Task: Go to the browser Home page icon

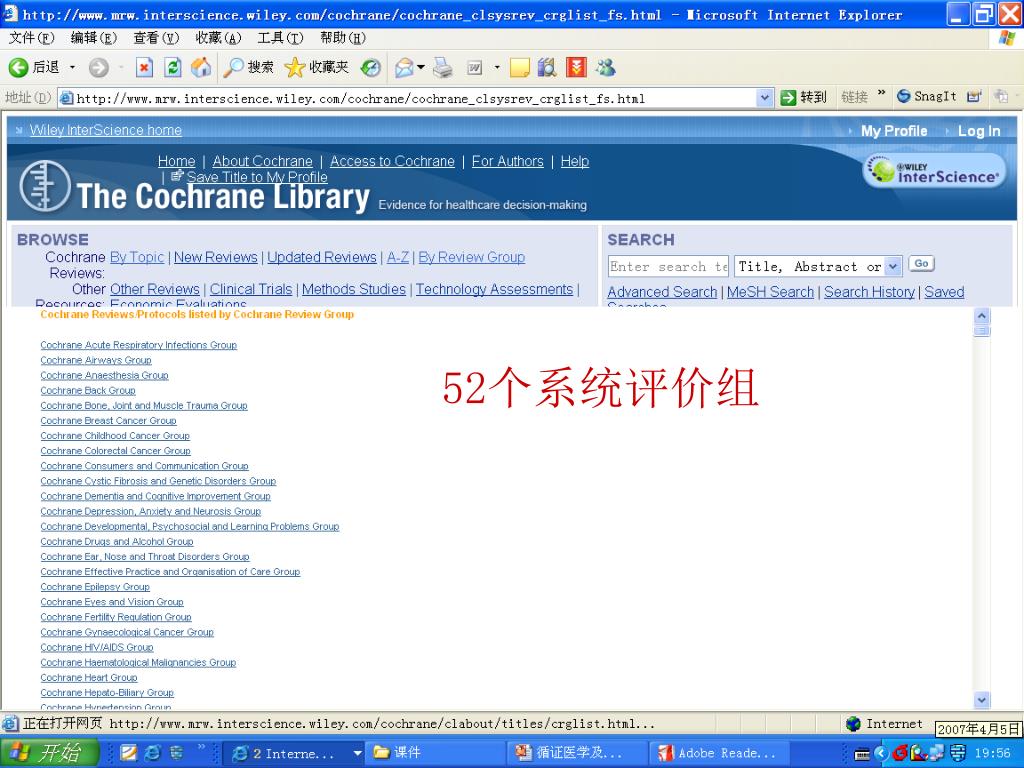Action: [201, 67]
